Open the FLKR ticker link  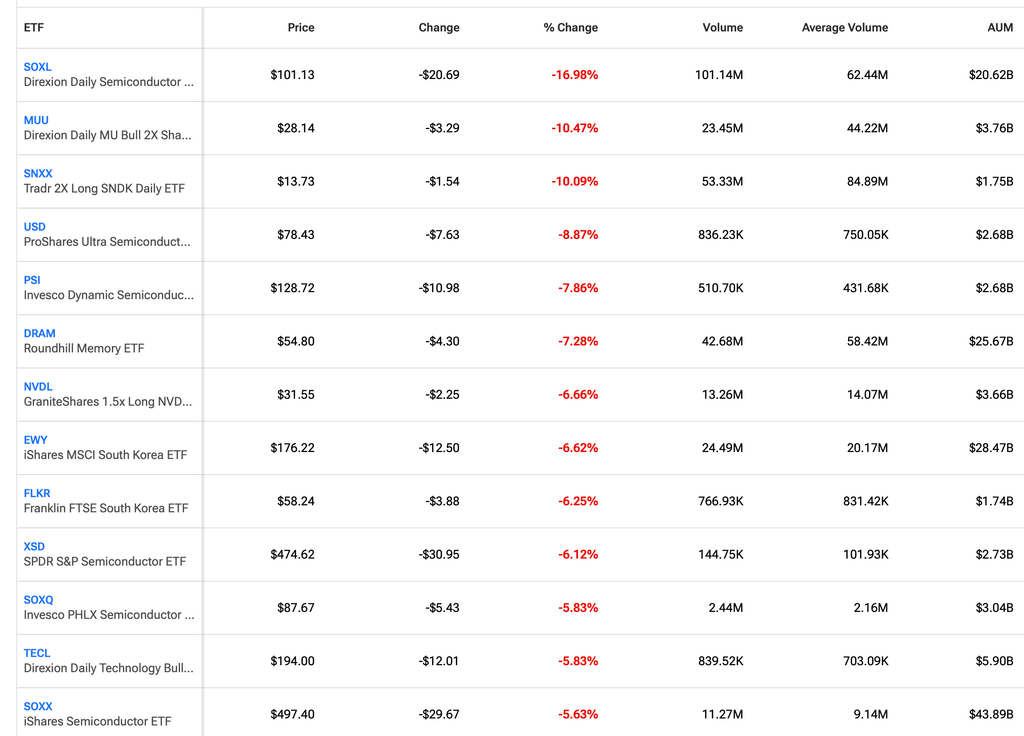tap(37, 494)
